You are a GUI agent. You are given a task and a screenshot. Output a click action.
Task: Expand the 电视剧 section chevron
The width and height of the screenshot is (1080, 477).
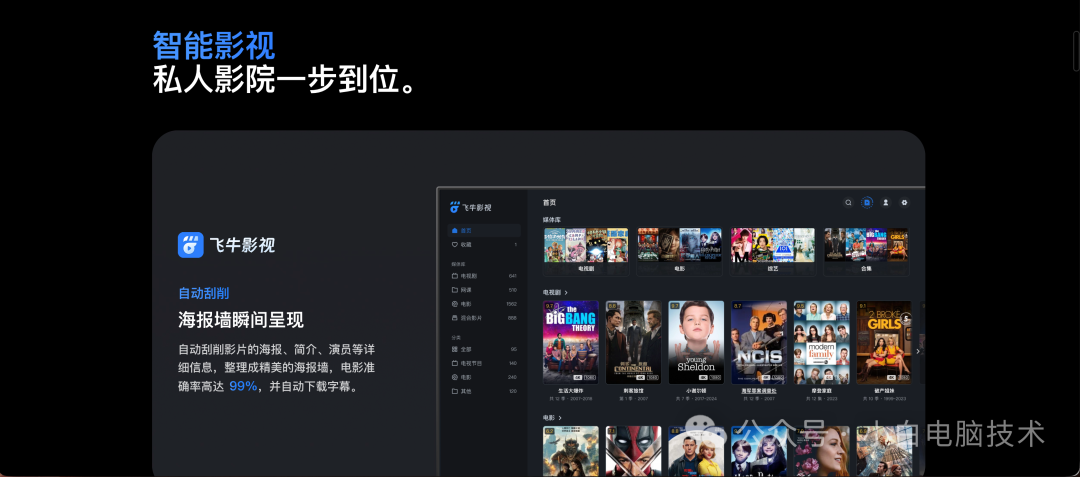(566, 293)
